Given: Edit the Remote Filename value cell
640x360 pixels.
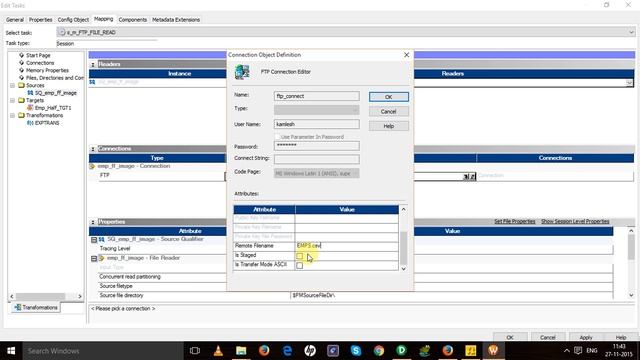Looking at the screenshot, I should 347,246.
